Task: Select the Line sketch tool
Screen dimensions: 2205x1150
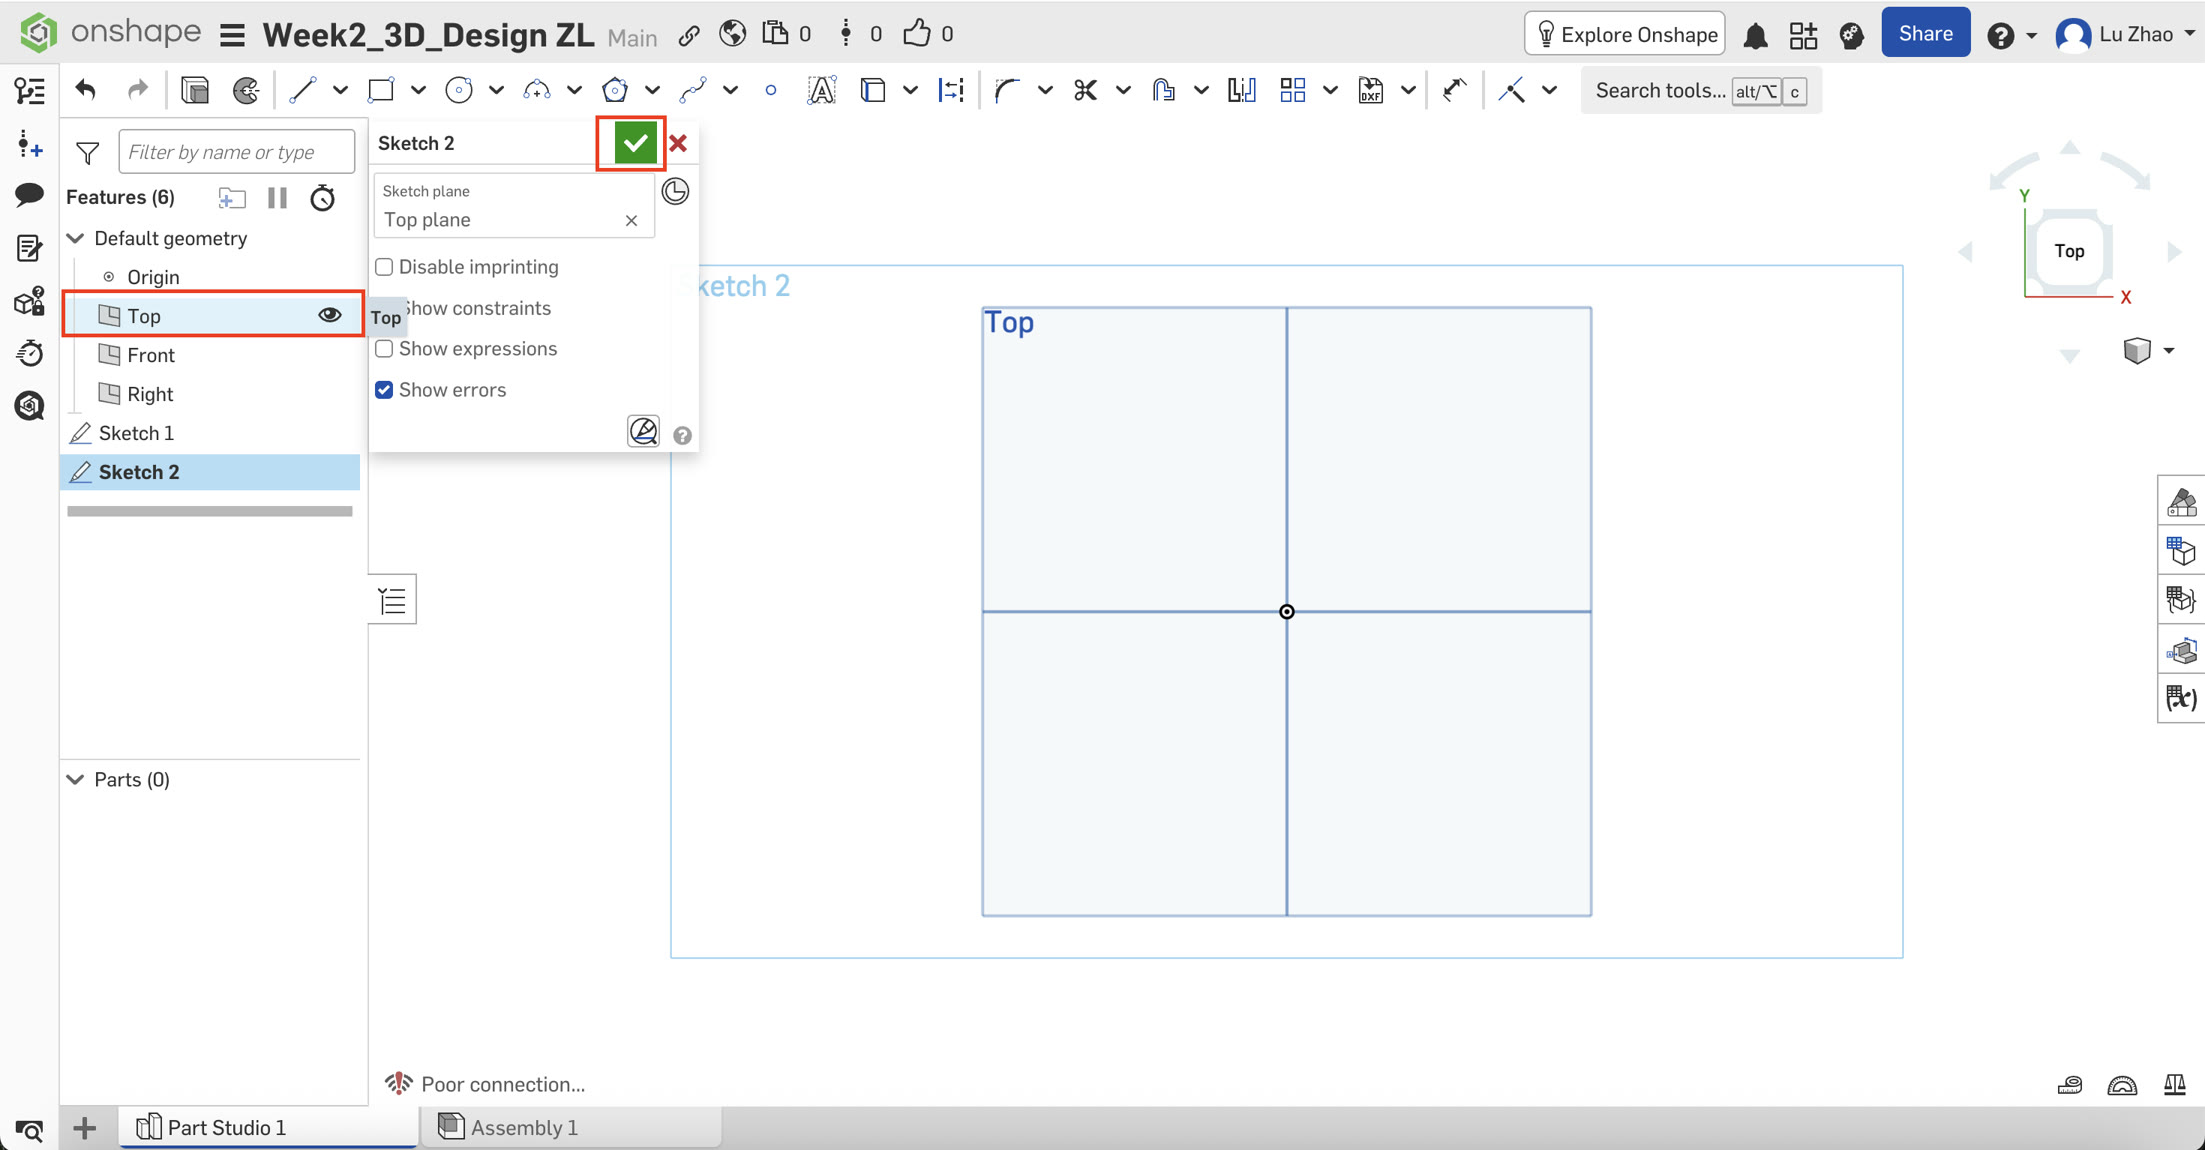Action: click(302, 91)
